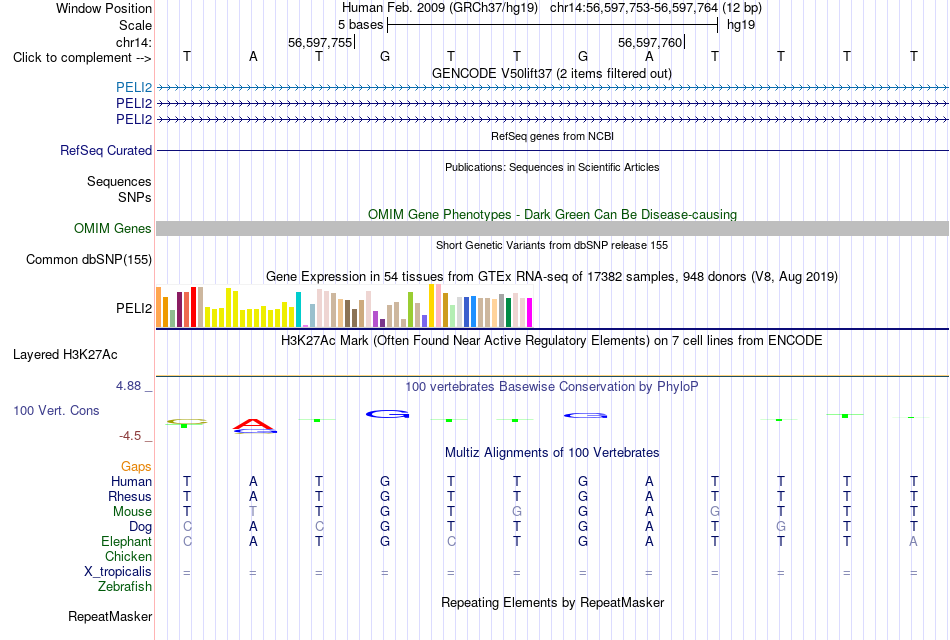
Task: Click 'RefSeq genes from NCBI' title
Action: pyautogui.click(x=552, y=136)
